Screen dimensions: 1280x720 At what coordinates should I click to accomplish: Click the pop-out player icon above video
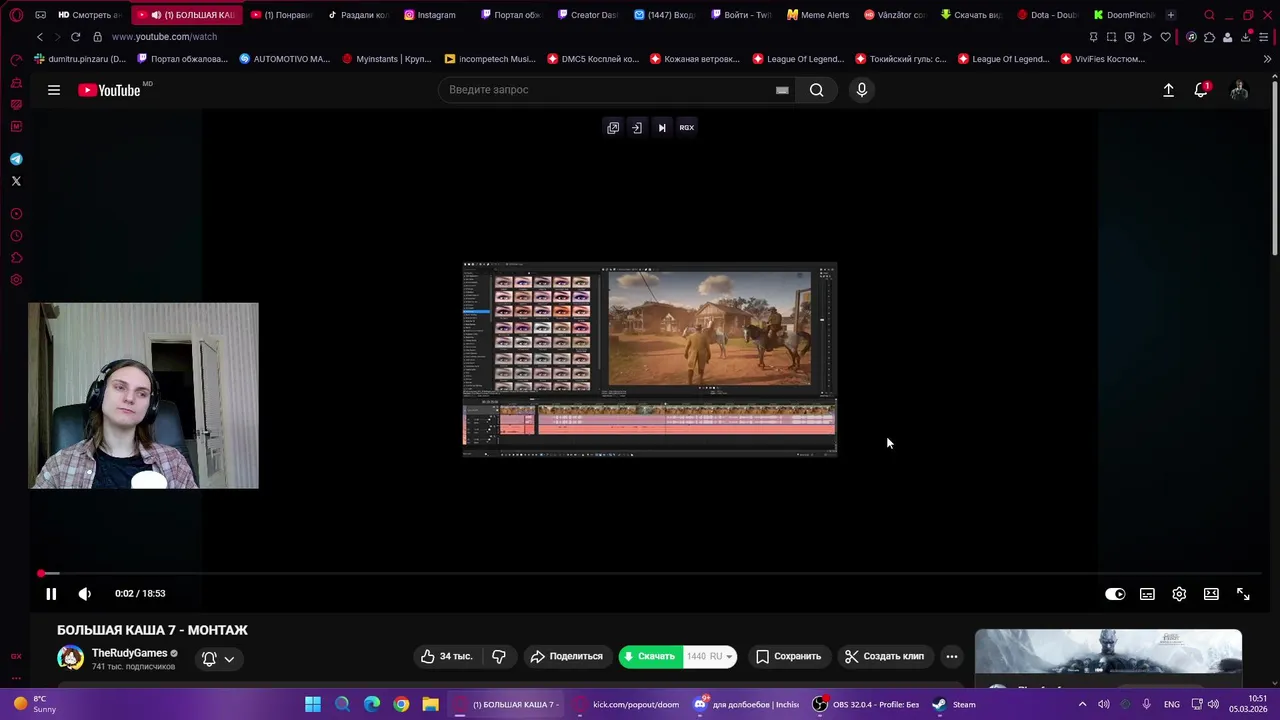point(613,127)
